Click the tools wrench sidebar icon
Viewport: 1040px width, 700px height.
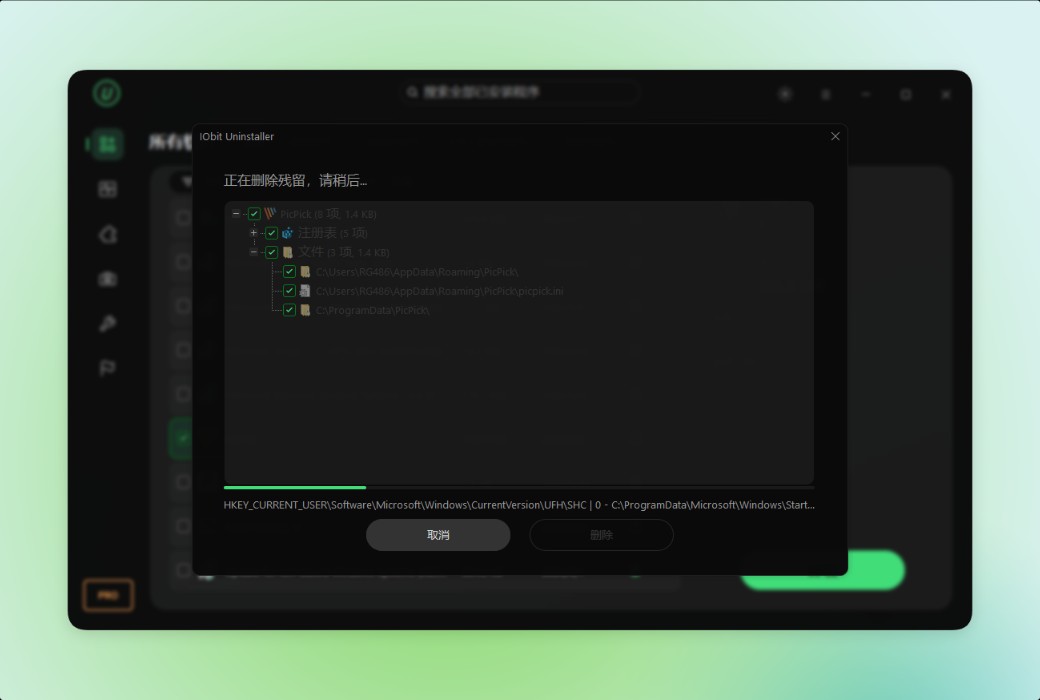coord(107,323)
